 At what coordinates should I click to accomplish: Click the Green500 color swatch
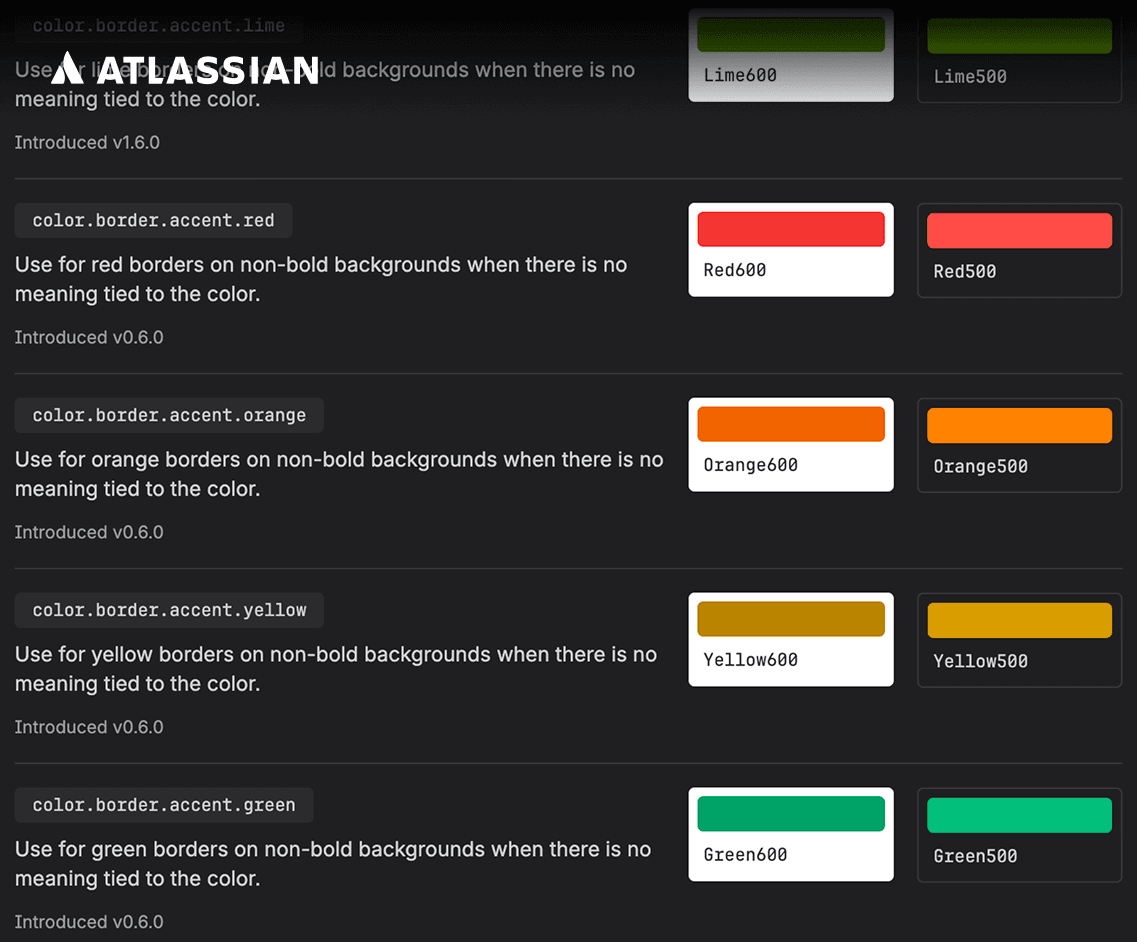pyautogui.click(x=1018, y=815)
